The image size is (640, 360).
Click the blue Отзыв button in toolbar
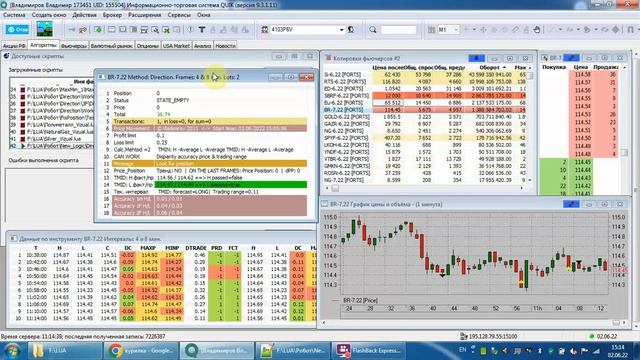[x=17, y=29]
